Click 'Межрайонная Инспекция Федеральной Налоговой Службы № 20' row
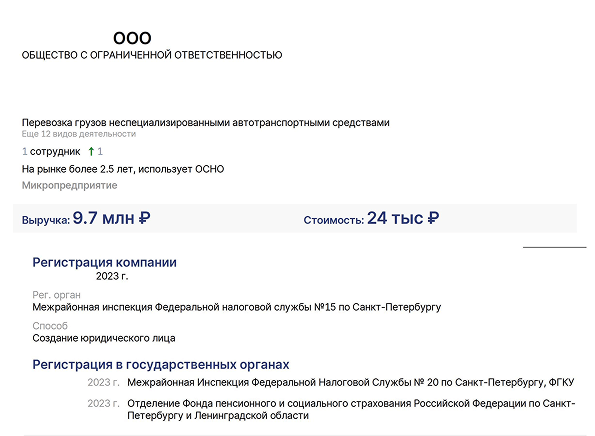Viewport: 595px width, 436px height. 351,382
